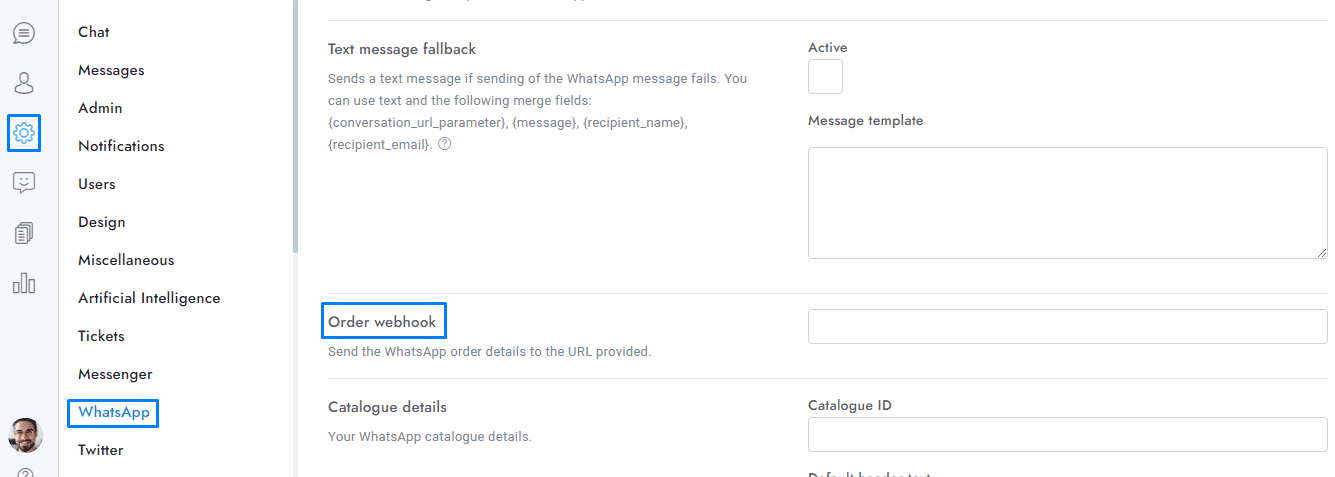Click the settings sidebar scrollbar
This screenshot has height=477, width=1335.
295,125
